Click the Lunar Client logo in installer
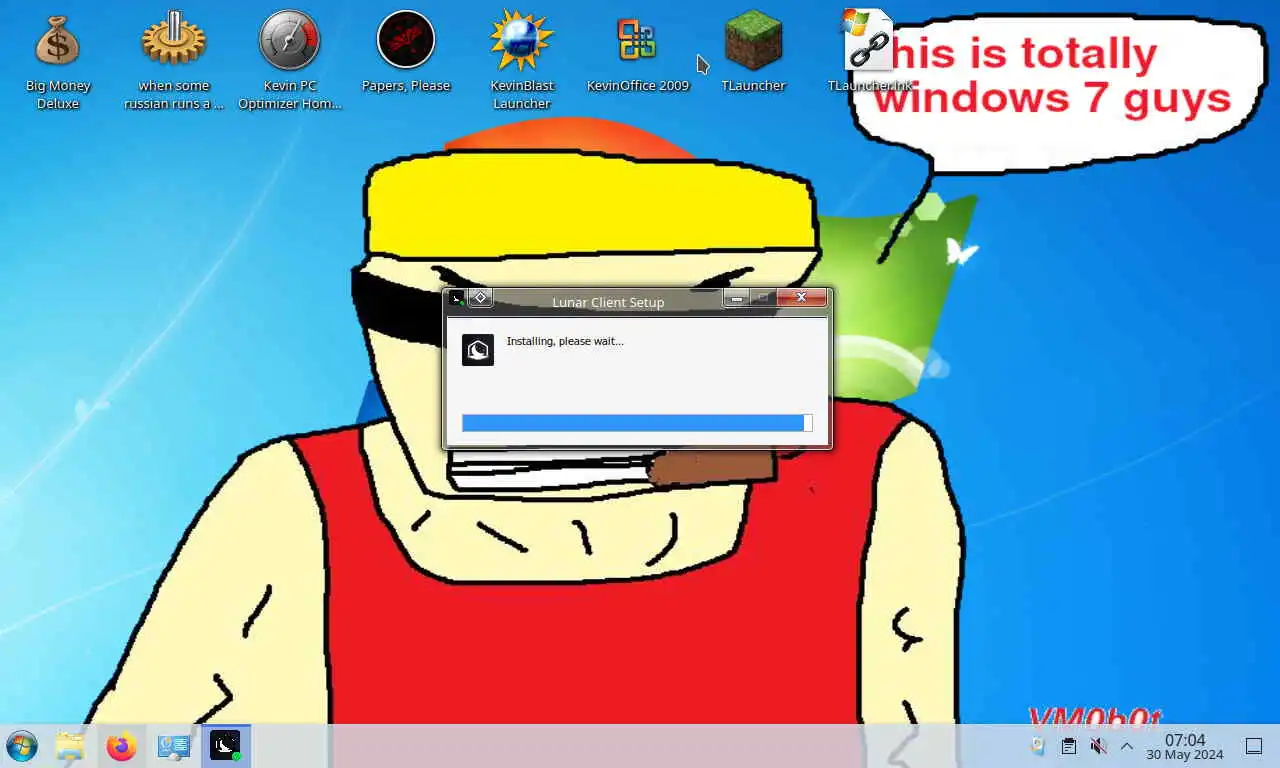 [x=478, y=350]
